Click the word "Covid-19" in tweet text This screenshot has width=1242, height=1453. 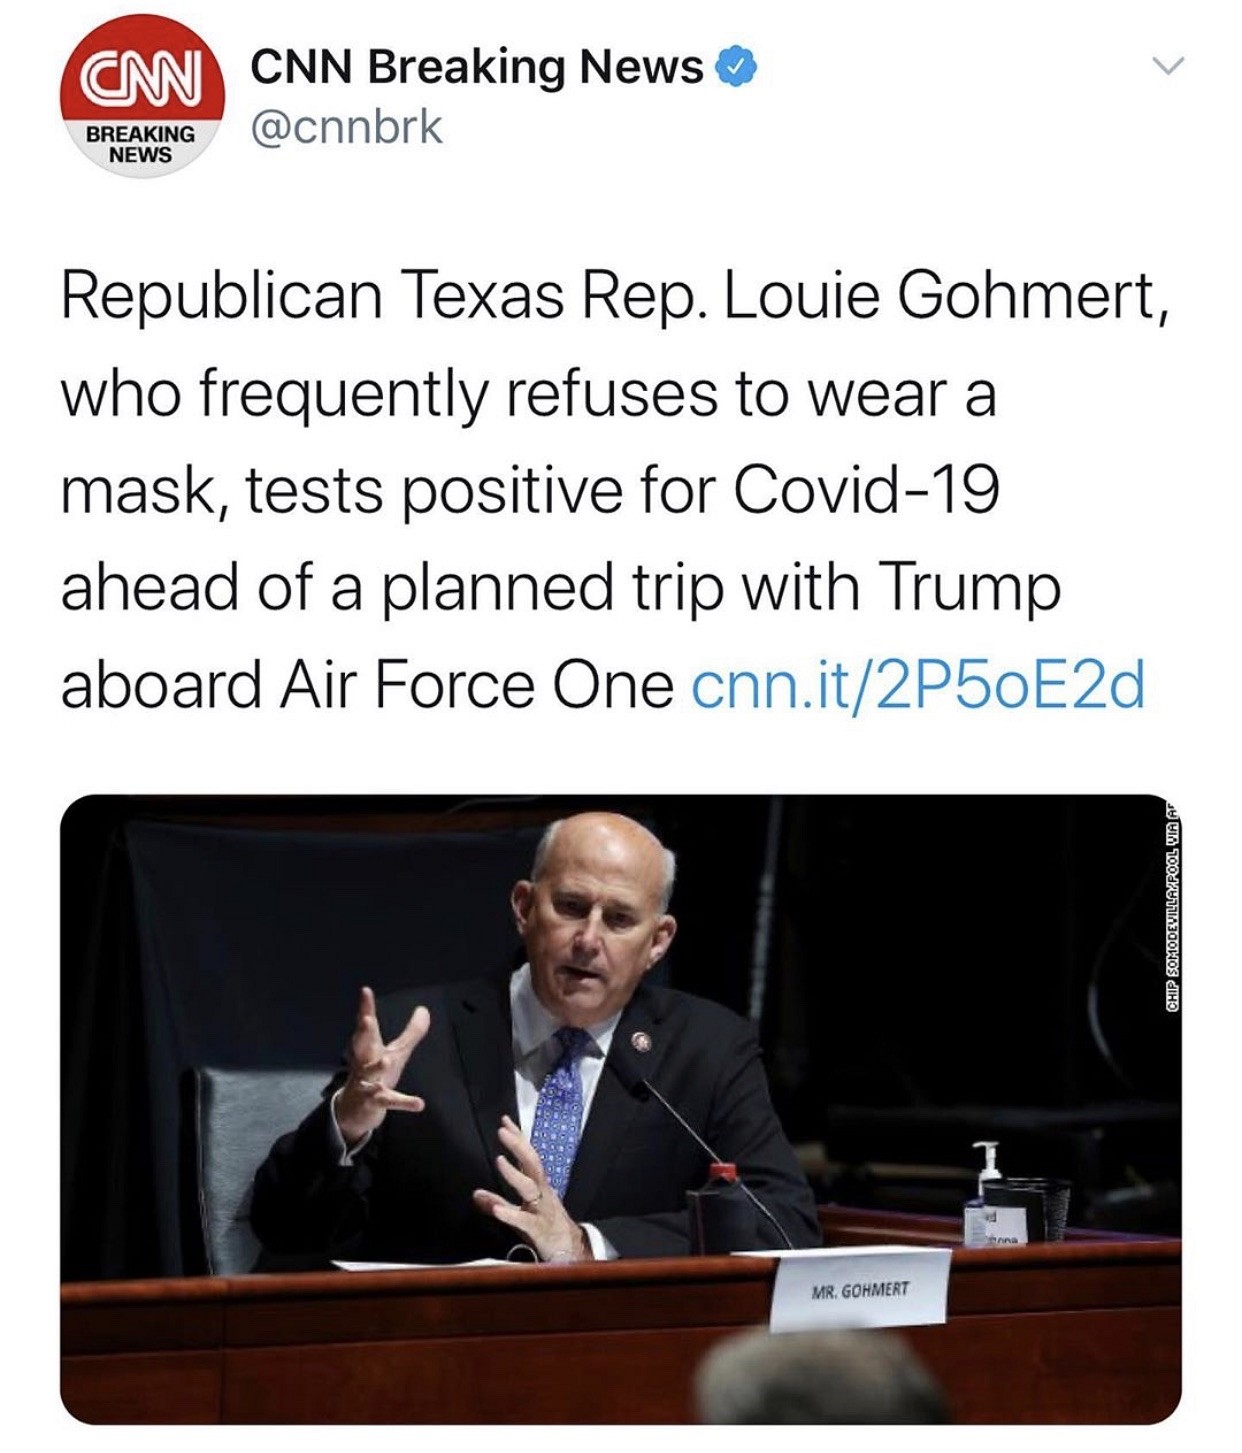pyautogui.click(x=866, y=491)
